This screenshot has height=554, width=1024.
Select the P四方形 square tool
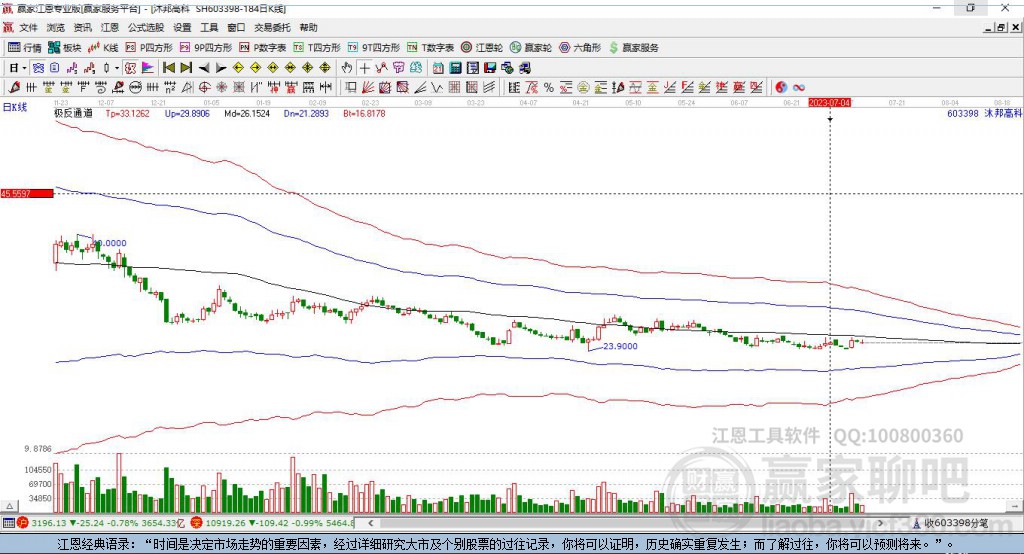coord(149,48)
